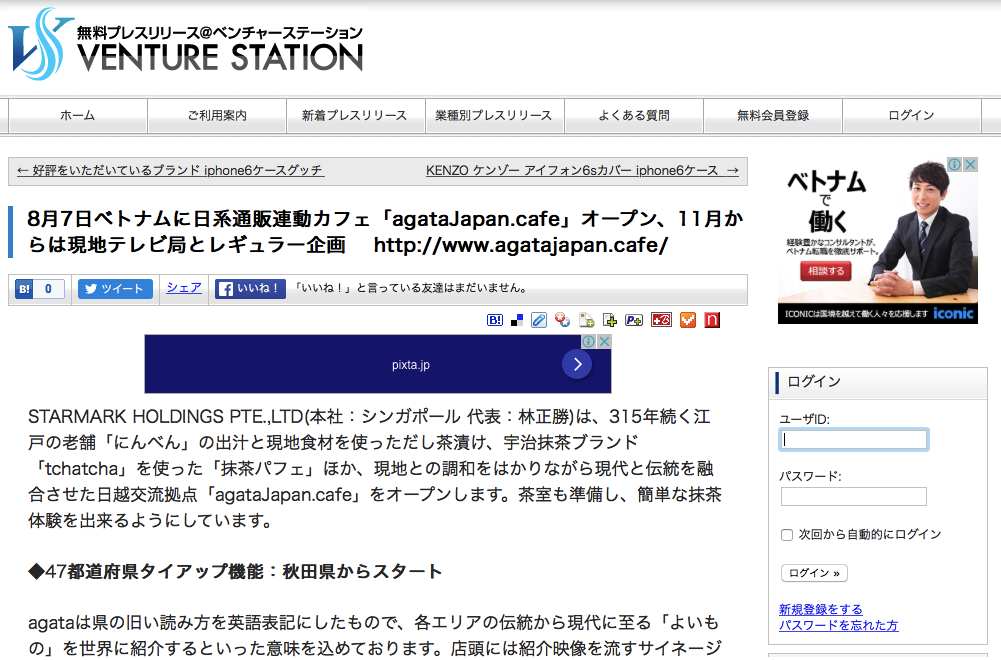
Task: Click 新規登録をする link
Action: pyautogui.click(x=820, y=610)
